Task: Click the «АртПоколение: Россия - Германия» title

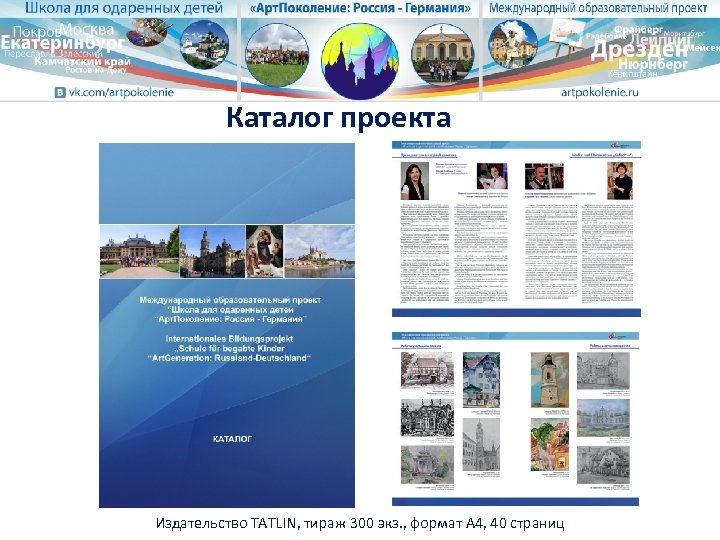Action: tap(360, 8)
